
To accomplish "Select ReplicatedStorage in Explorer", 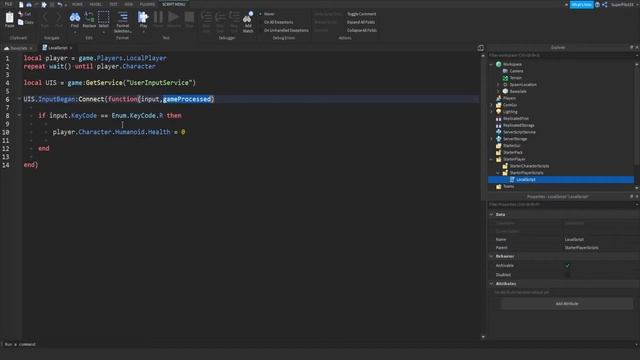I will 518,125.
